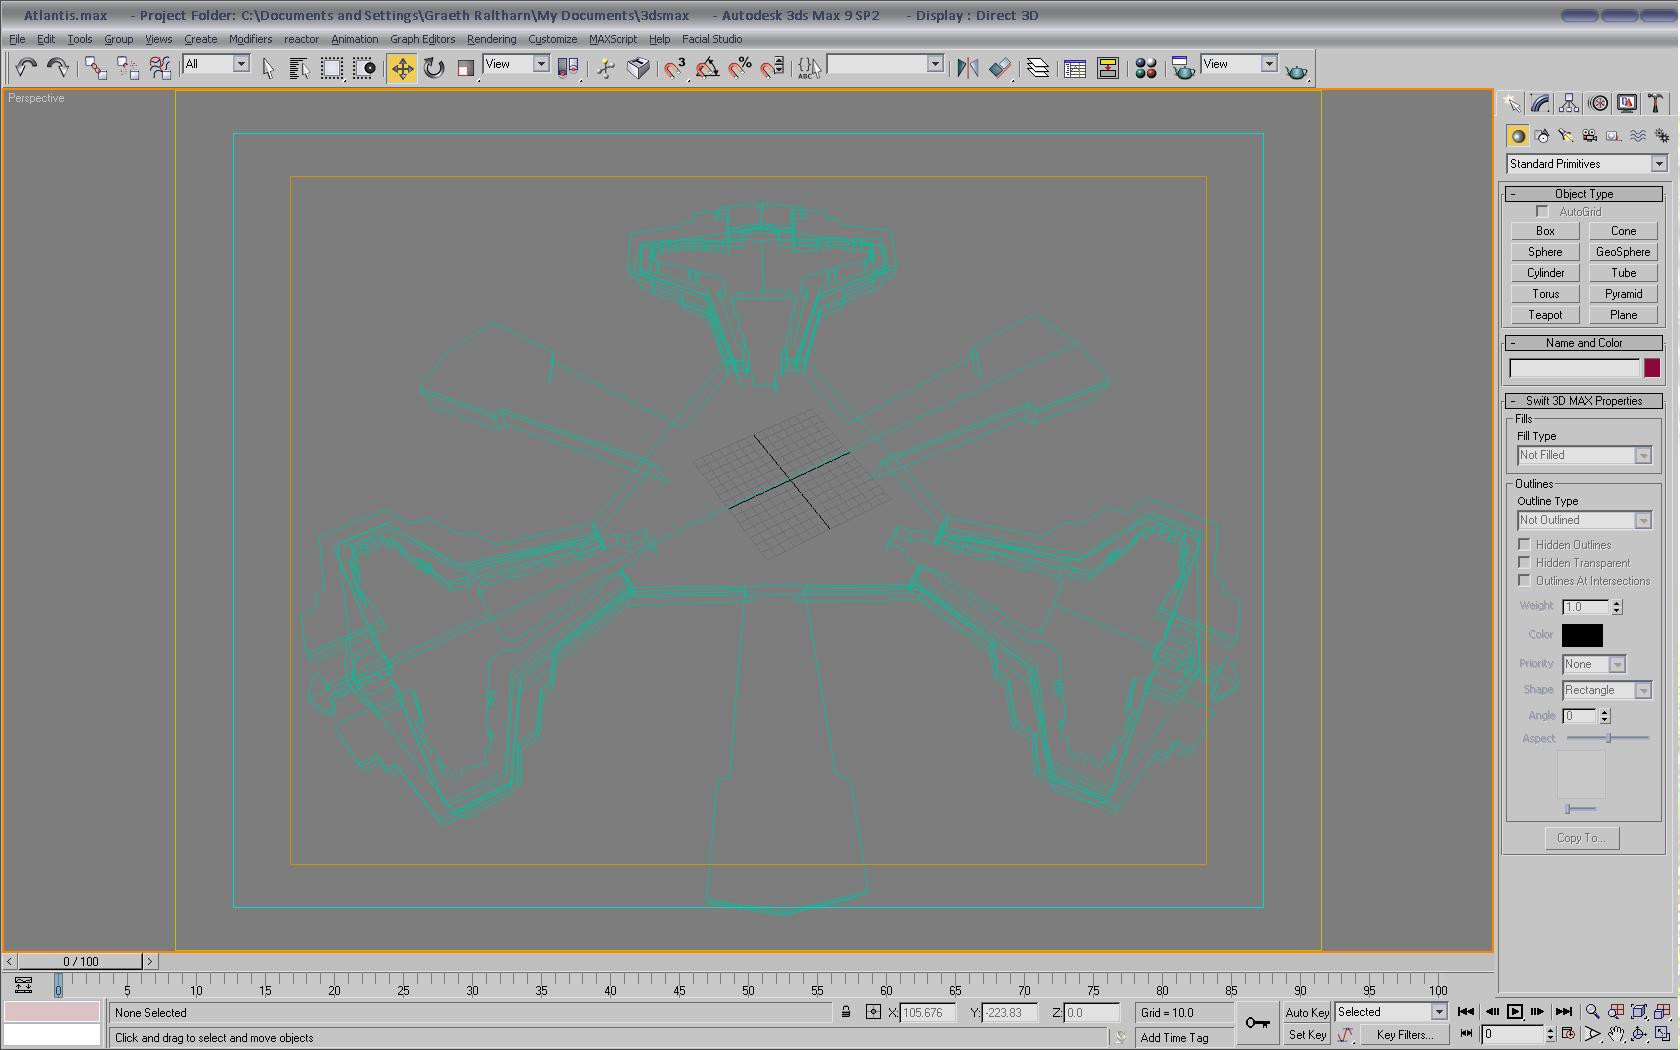This screenshot has width=1680, height=1050.
Task: Click the Arc Rotate viewport icon
Action: 1639,1035
